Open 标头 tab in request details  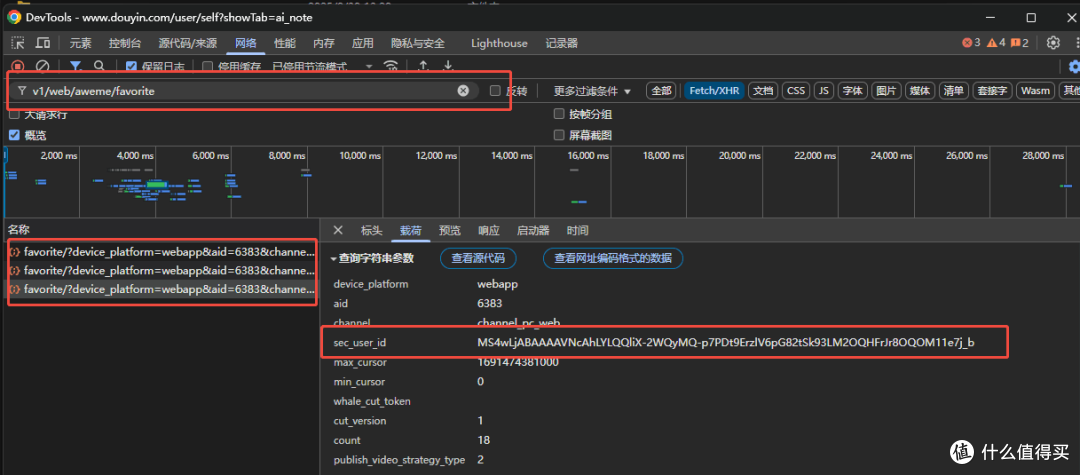click(x=371, y=231)
